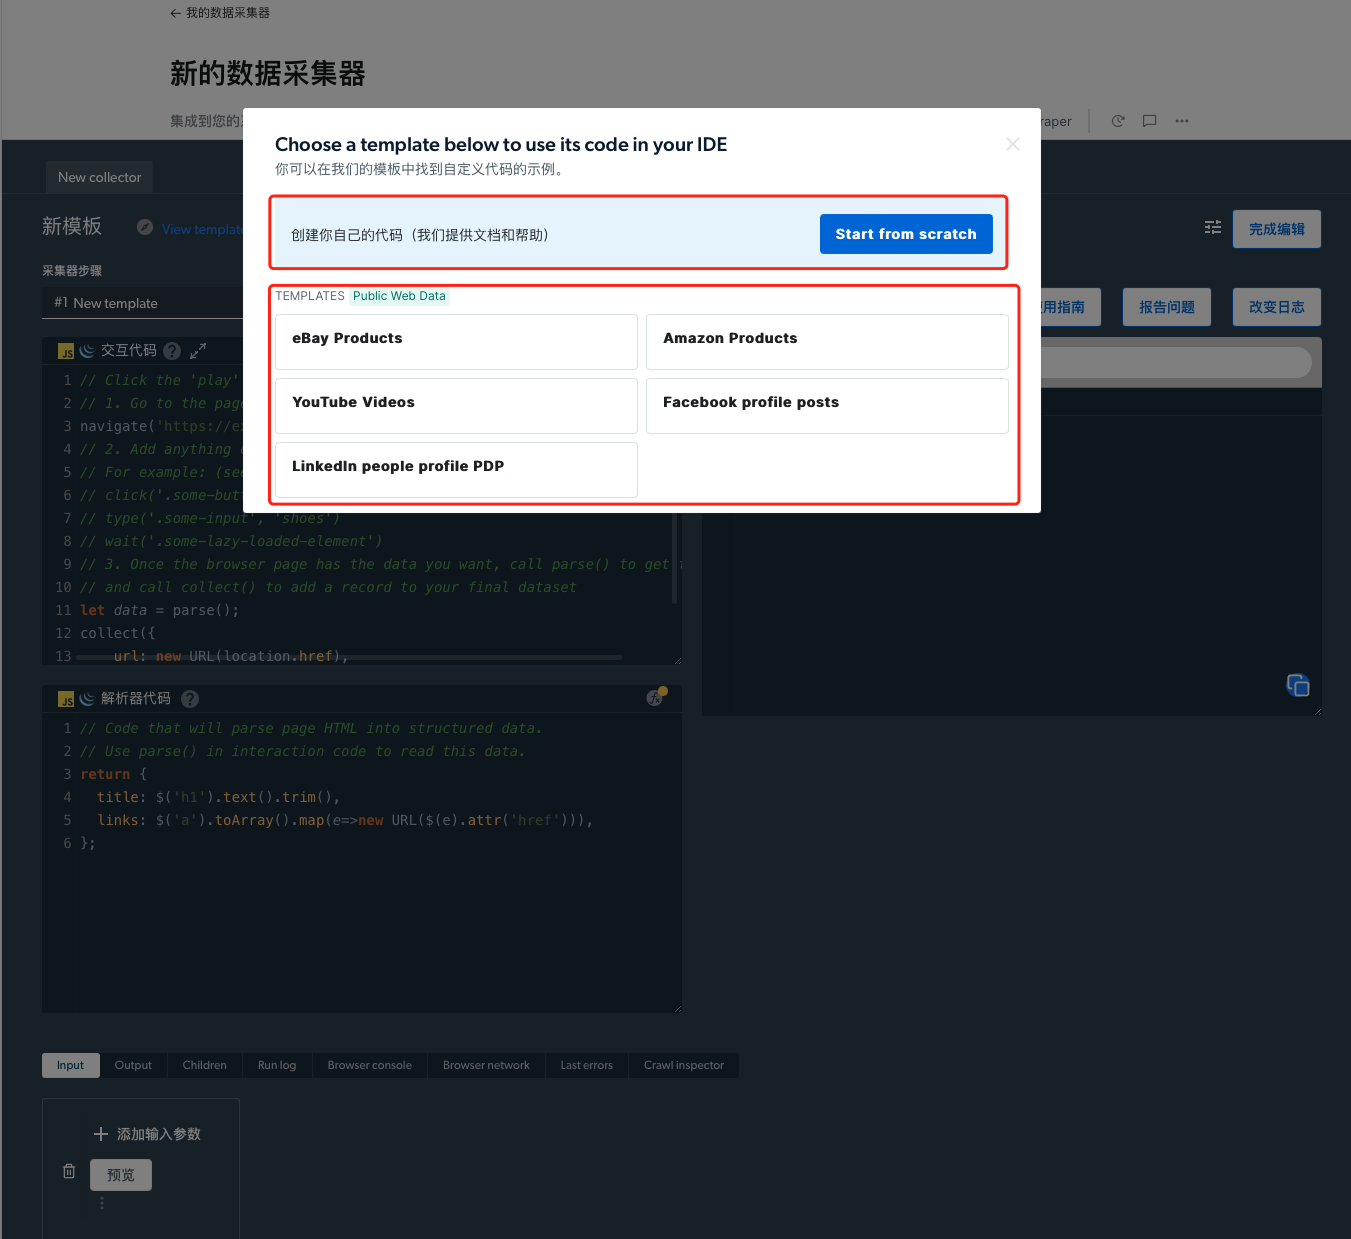The height and width of the screenshot is (1239, 1351).
Task: Click the Public Web Data tag
Action: coord(399,296)
